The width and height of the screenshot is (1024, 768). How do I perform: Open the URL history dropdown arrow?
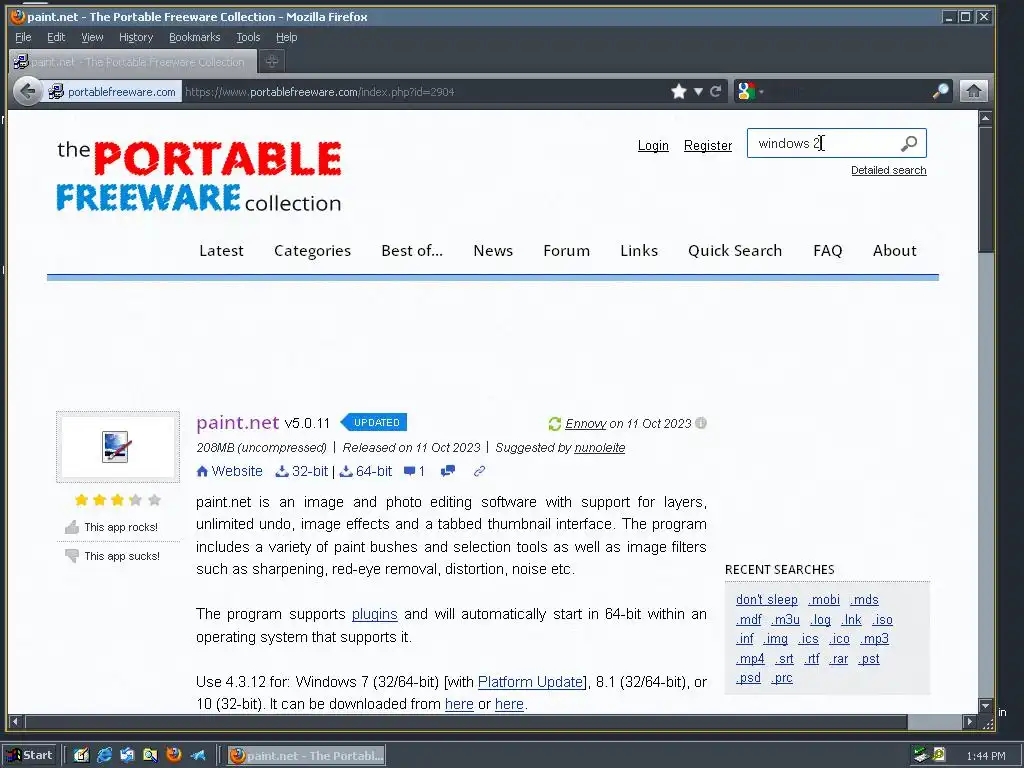point(698,91)
